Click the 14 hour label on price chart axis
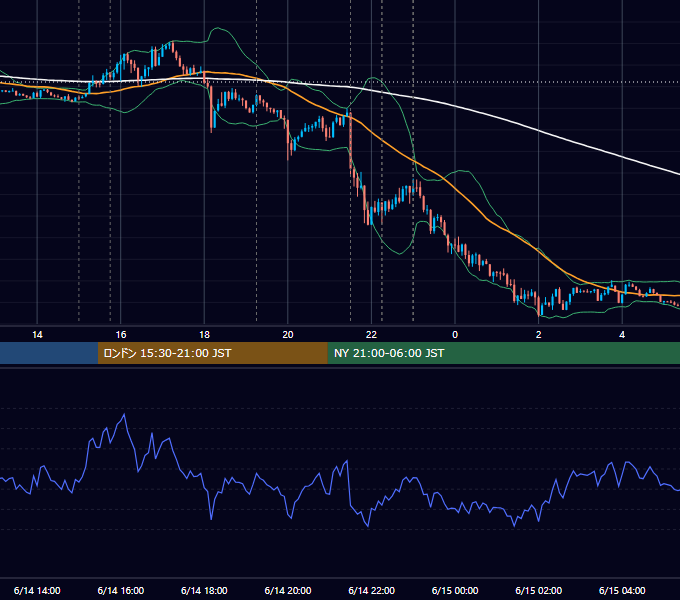Image resolution: width=680 pixels, height=600 pixels. click(37, 335)
